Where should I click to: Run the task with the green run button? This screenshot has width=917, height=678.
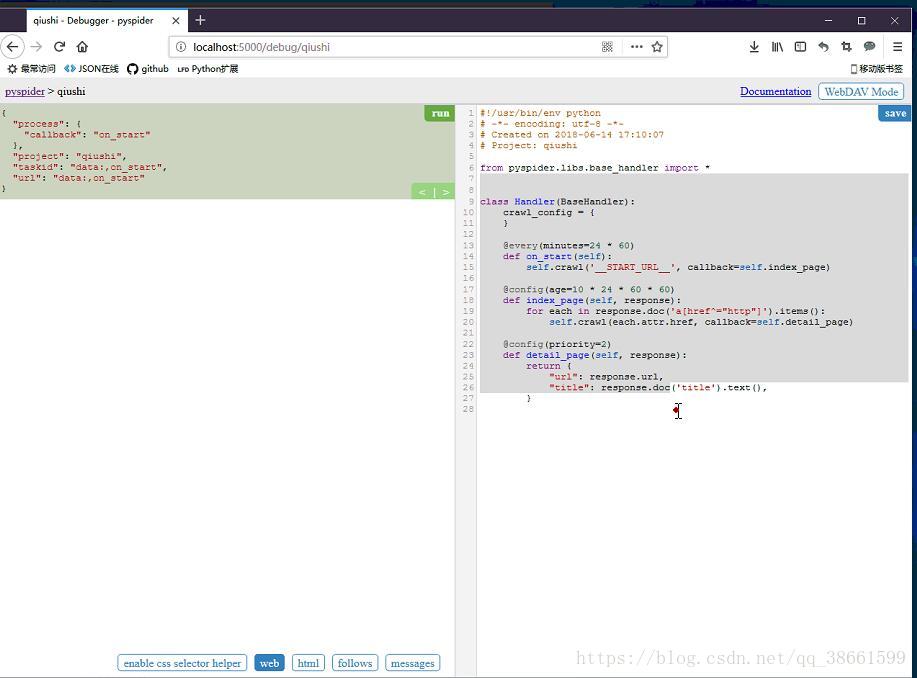[440, 113]
